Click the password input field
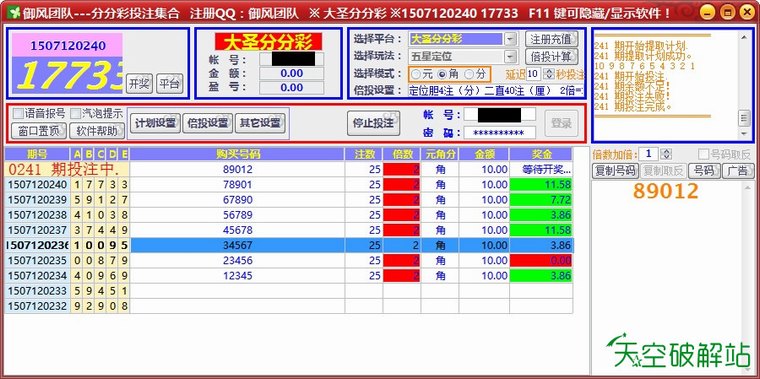The image size is (760, 379). pyautogui.click(x=500, y=133)
